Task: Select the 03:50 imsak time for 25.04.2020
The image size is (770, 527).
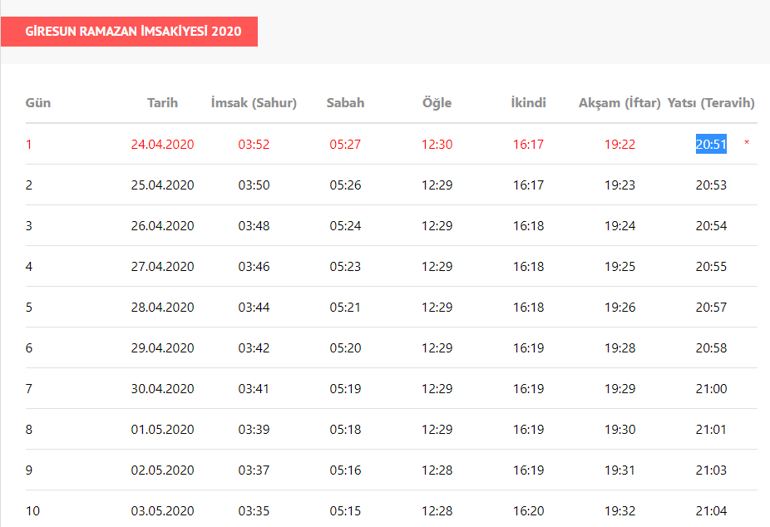Action: (254, 185)
